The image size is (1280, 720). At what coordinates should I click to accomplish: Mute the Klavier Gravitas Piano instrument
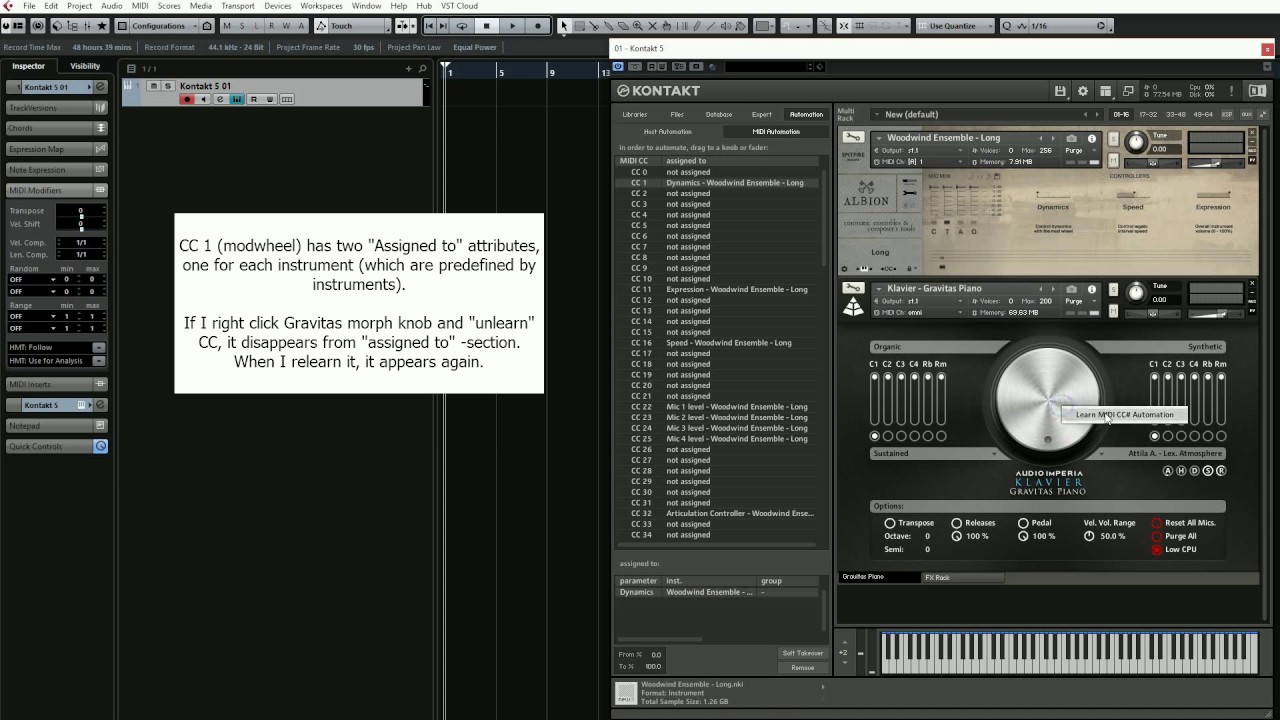(x=1114, y=311)
